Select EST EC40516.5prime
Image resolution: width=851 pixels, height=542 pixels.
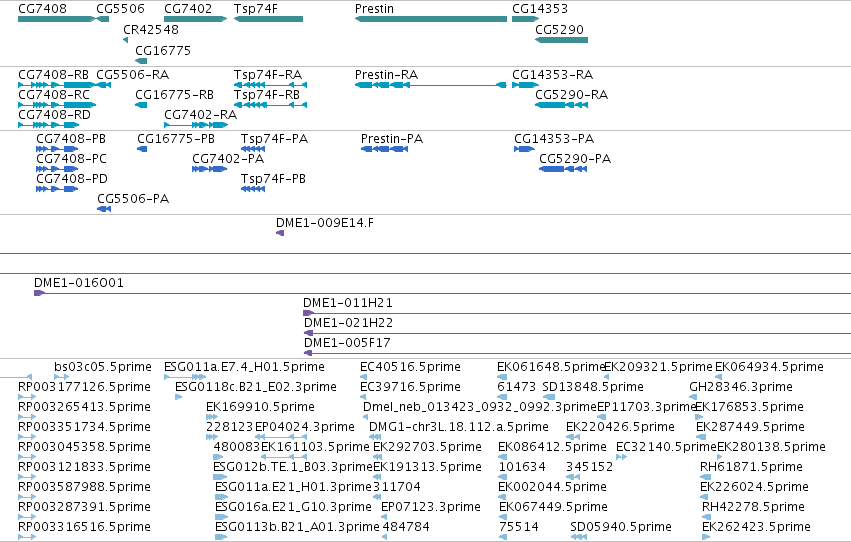click(x=410, y=367)
